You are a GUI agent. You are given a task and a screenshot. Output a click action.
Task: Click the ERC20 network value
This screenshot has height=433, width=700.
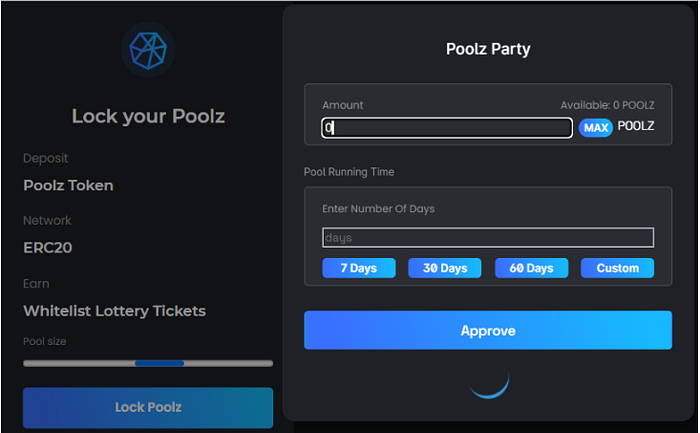[x=48, y=247]
